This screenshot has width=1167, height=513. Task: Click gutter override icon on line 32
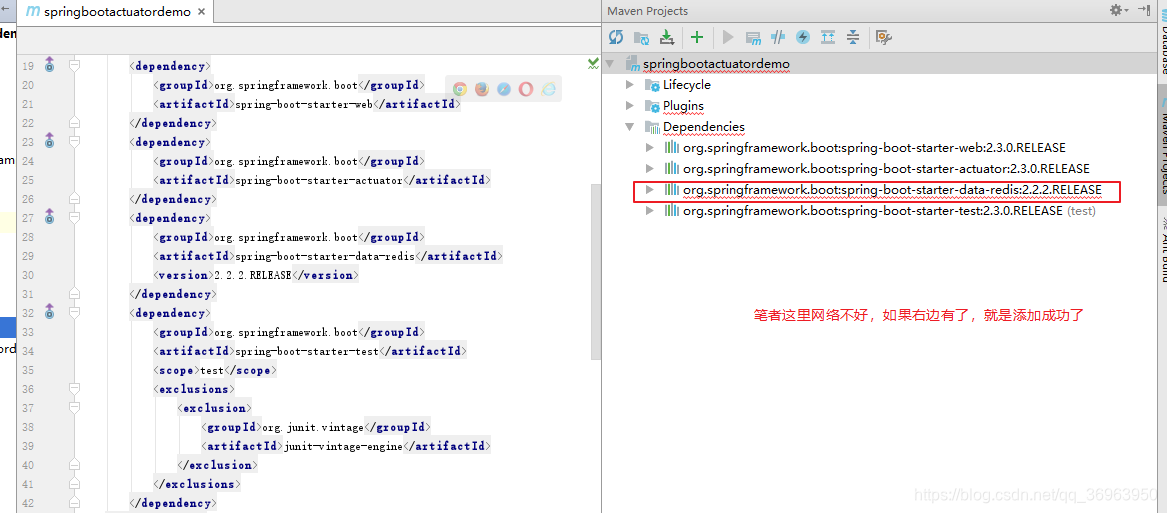[x=49, y=310]
